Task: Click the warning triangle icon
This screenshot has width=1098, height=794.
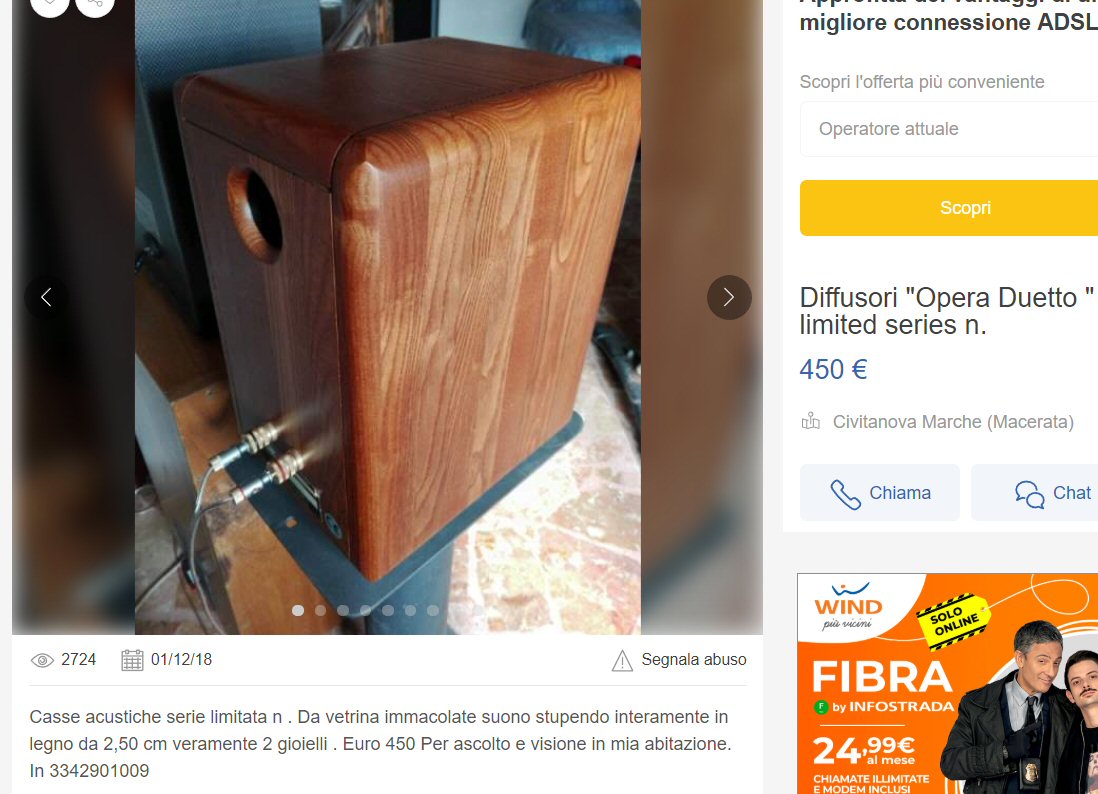Action: click(622, 660)
